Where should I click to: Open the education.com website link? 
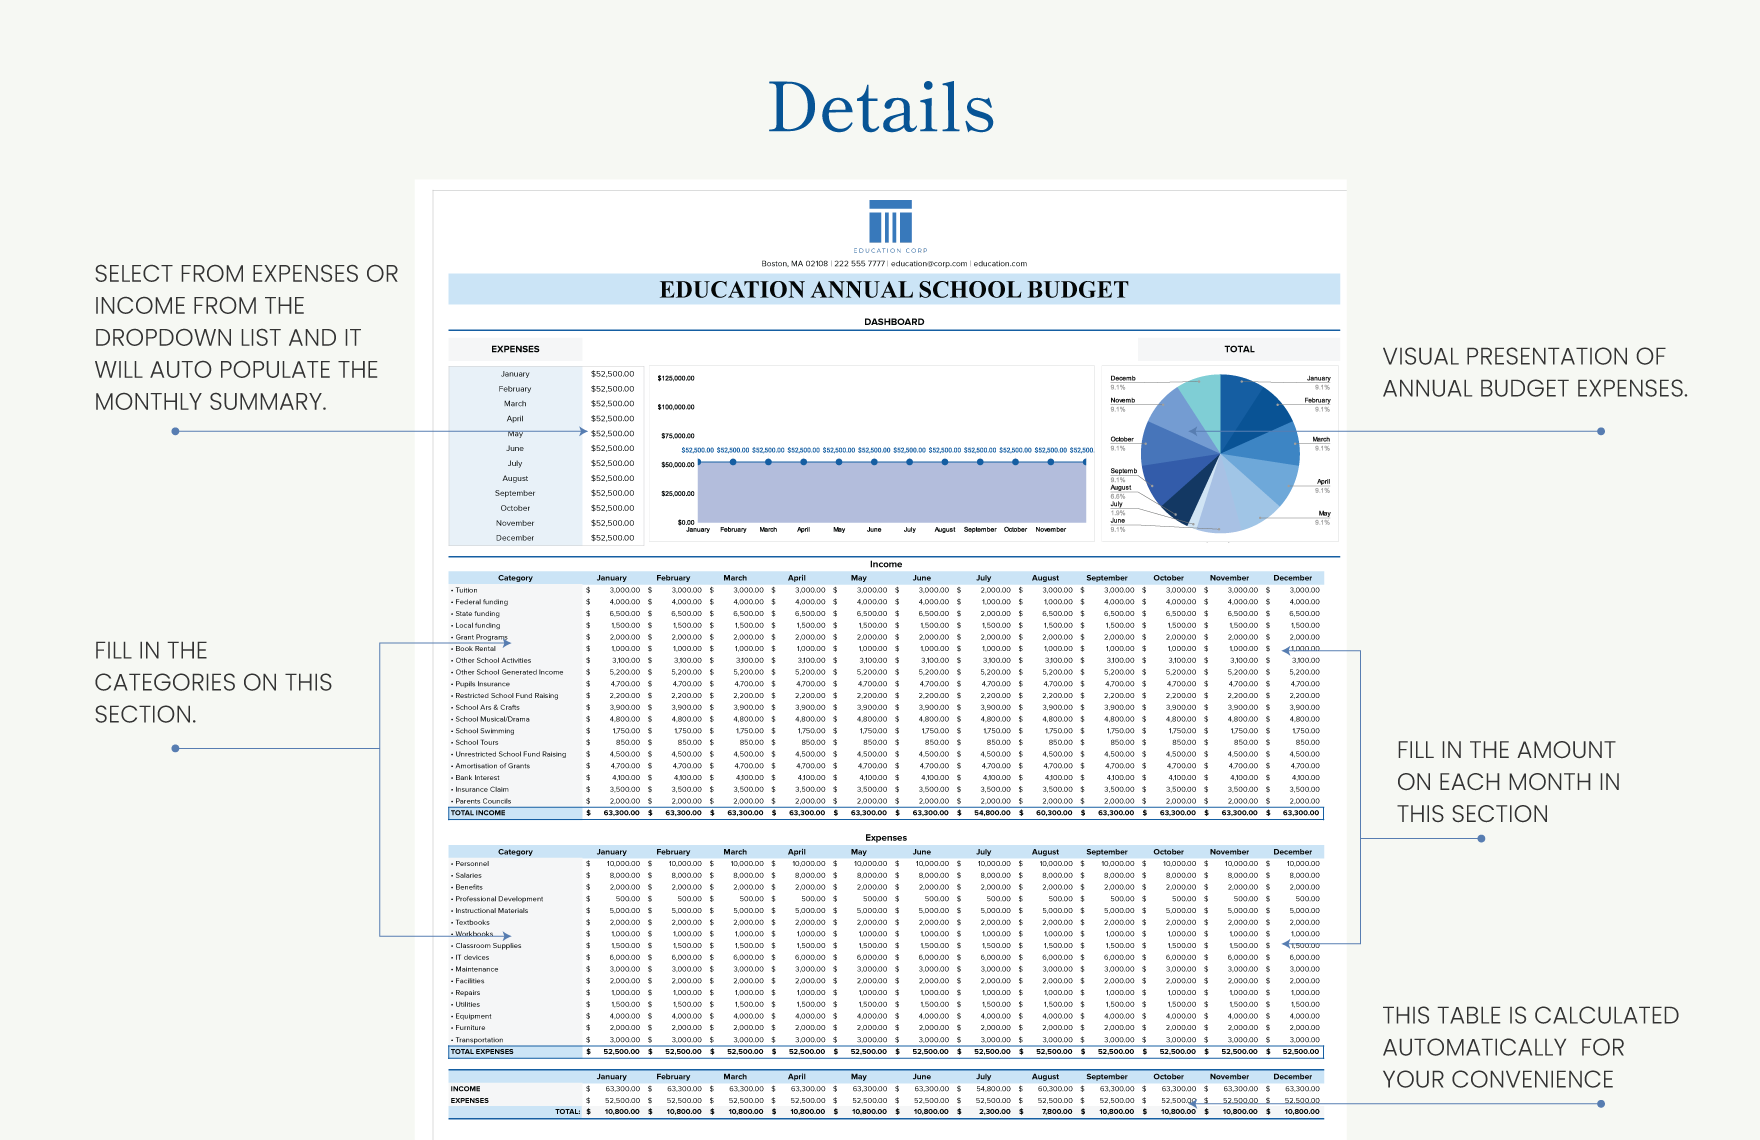pyautogui.click(x=1000, y=264)
